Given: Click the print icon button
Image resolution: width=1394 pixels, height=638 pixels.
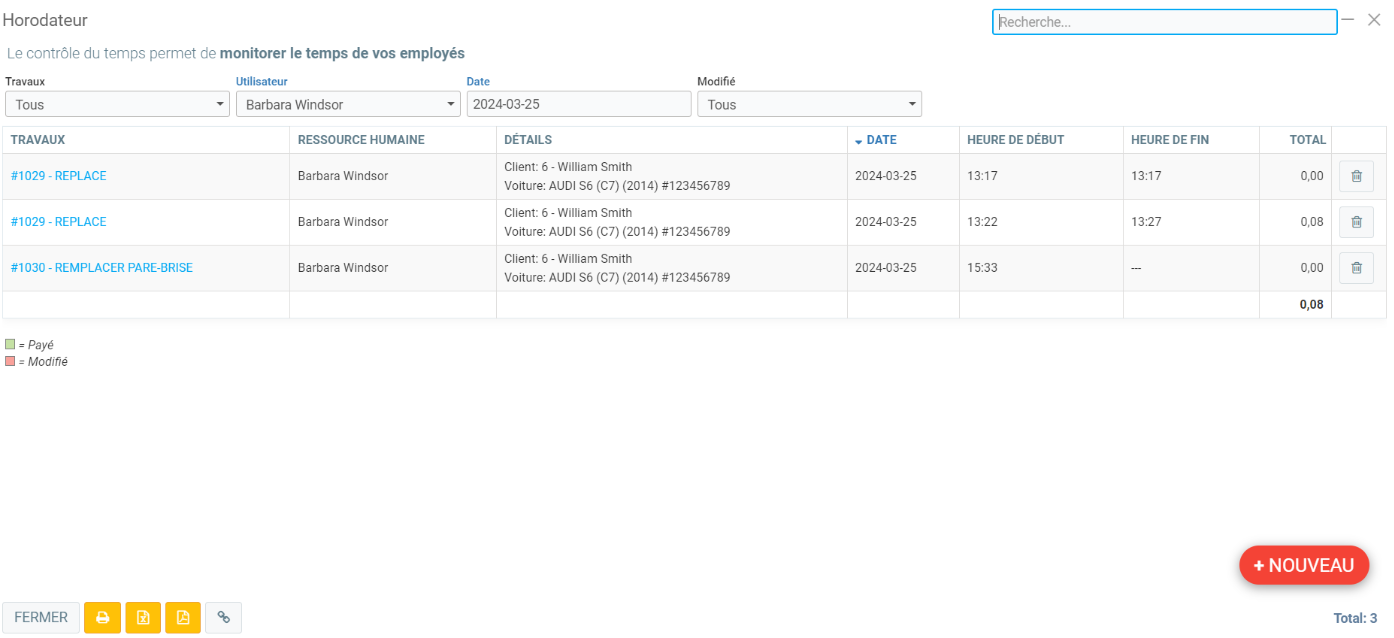Looking at the screenshot, I should (102, 618).
